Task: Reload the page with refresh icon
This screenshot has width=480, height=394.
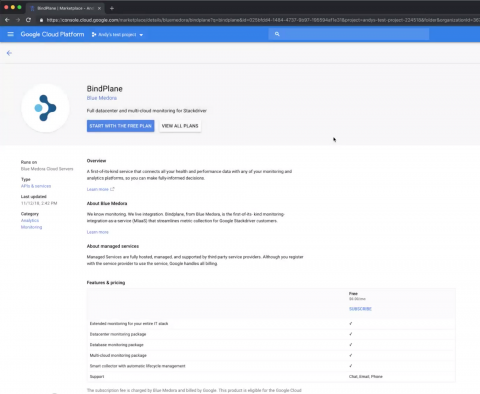Action: 29,20
